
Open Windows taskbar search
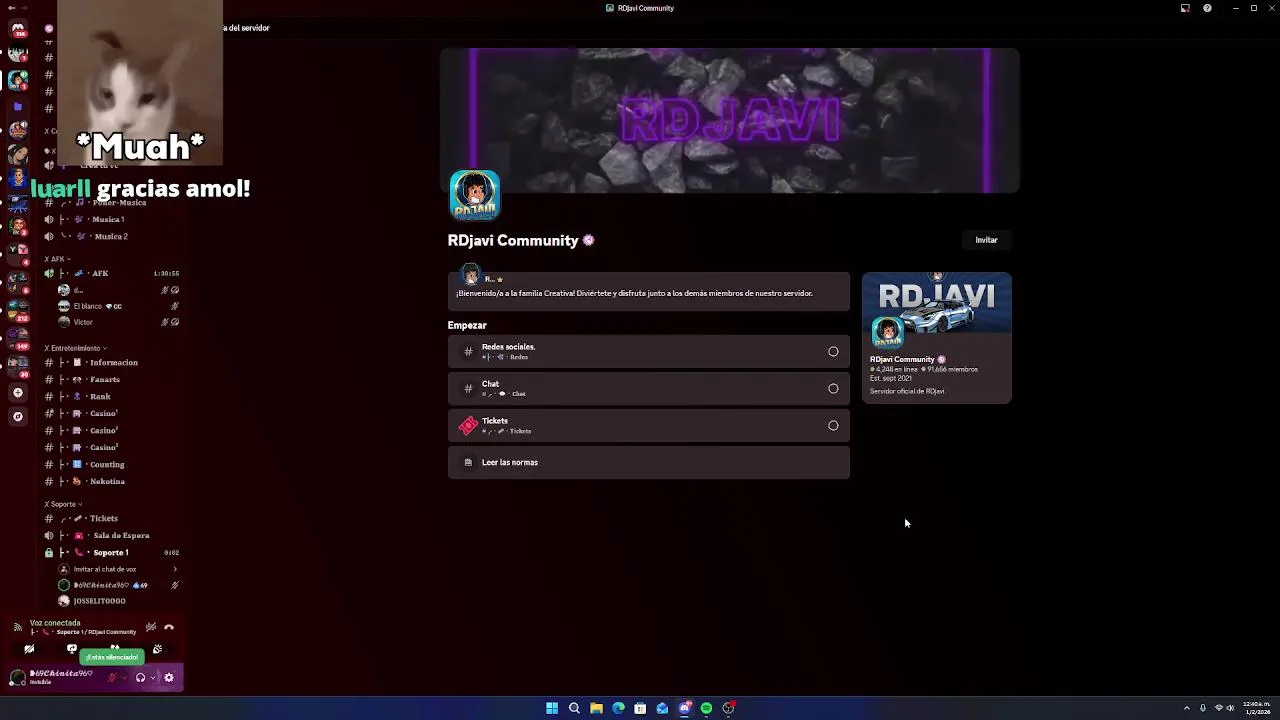click(x=574, y=708)
